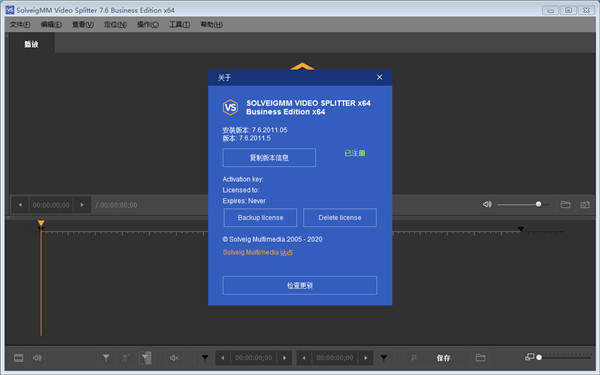Take a snapshot with the camera icon

coord(585,205)
